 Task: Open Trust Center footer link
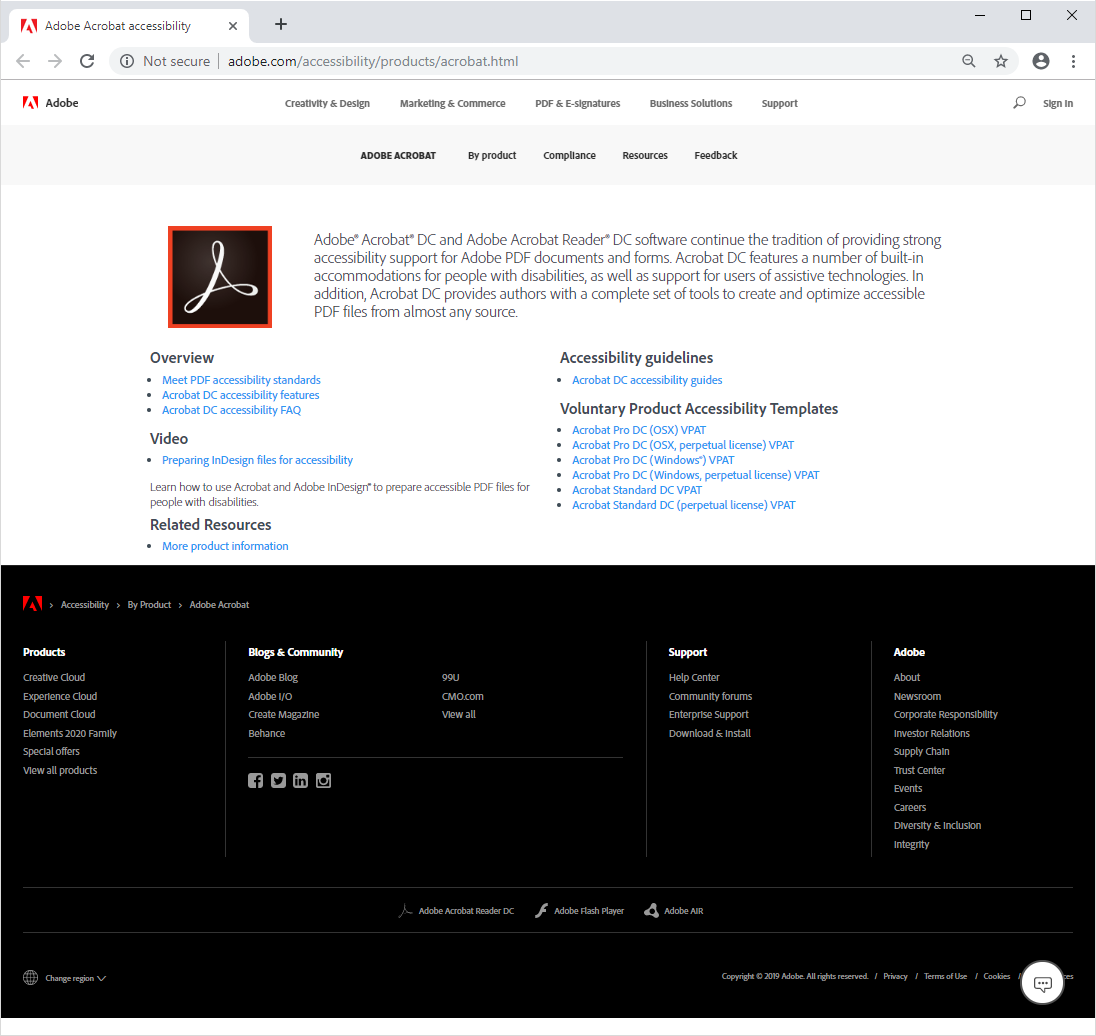[x=919, y=770]
